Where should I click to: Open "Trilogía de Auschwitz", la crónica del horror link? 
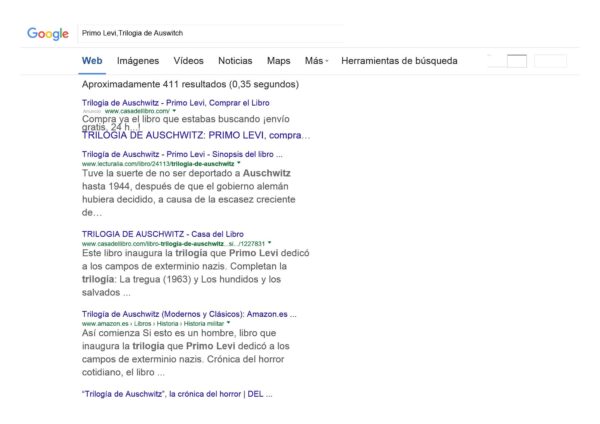point(177,394)
